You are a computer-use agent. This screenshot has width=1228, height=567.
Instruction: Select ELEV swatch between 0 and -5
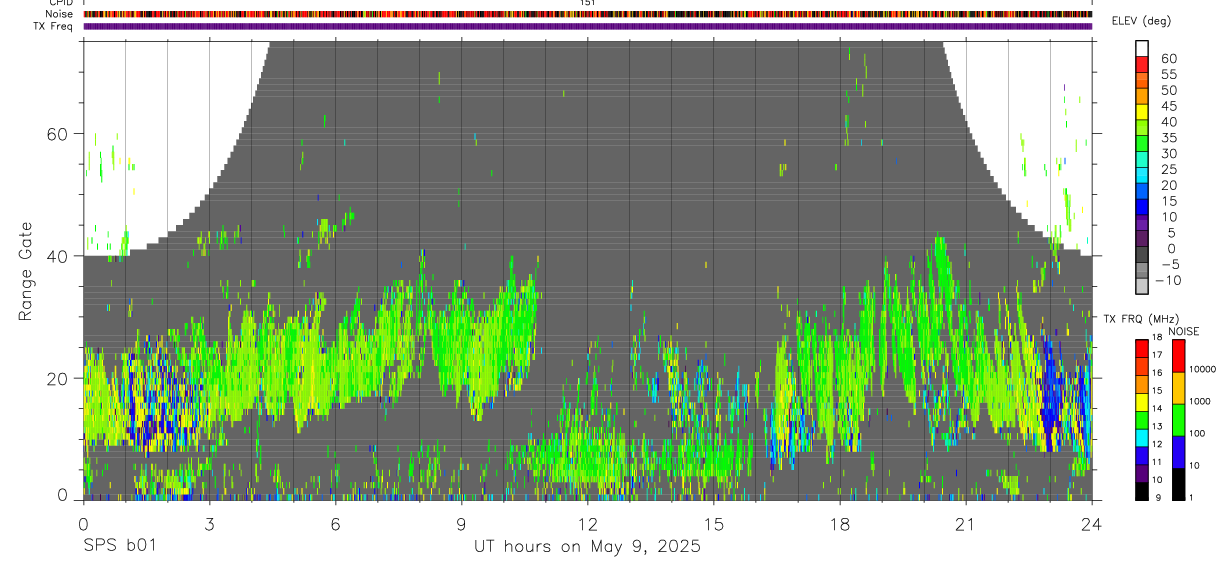[x=1142, y=256]
